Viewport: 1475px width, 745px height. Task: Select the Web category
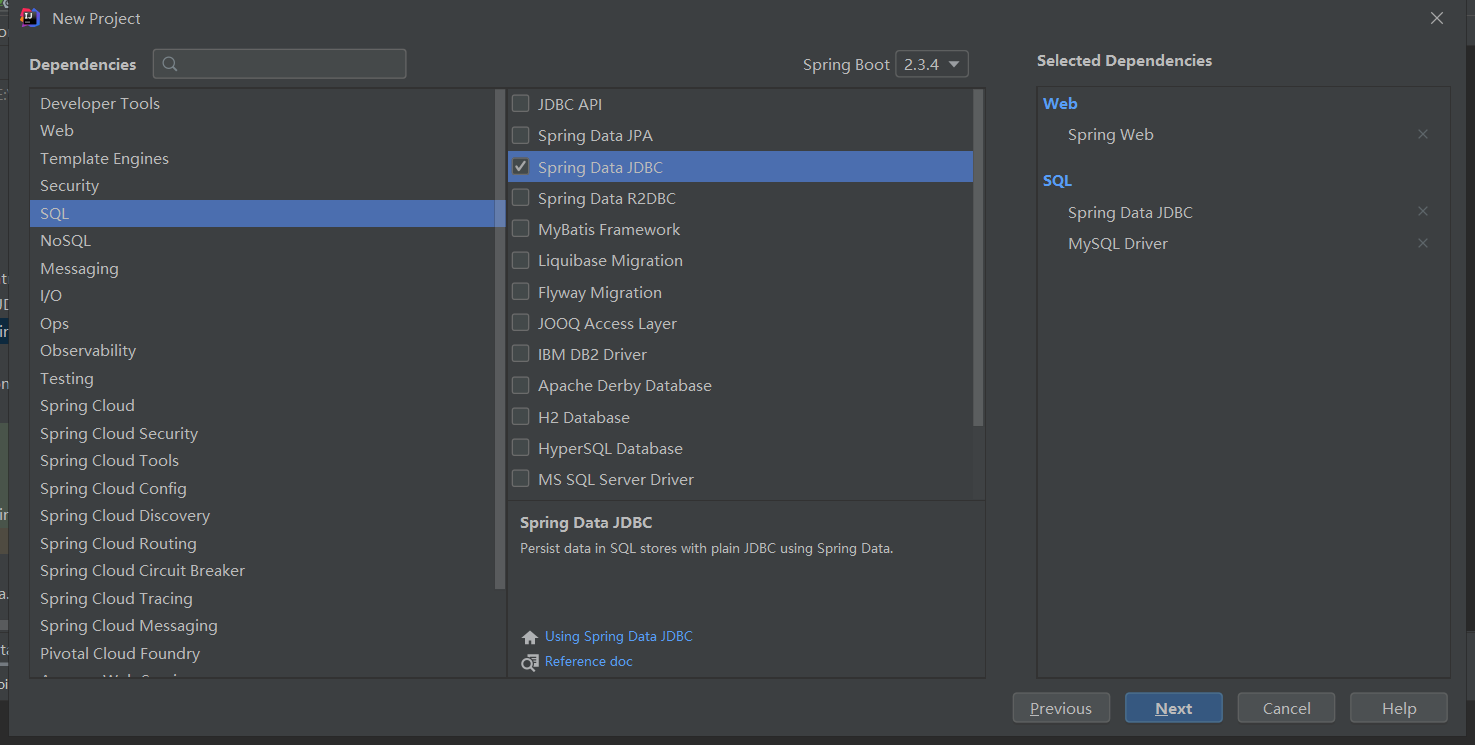tap(262, 131)
